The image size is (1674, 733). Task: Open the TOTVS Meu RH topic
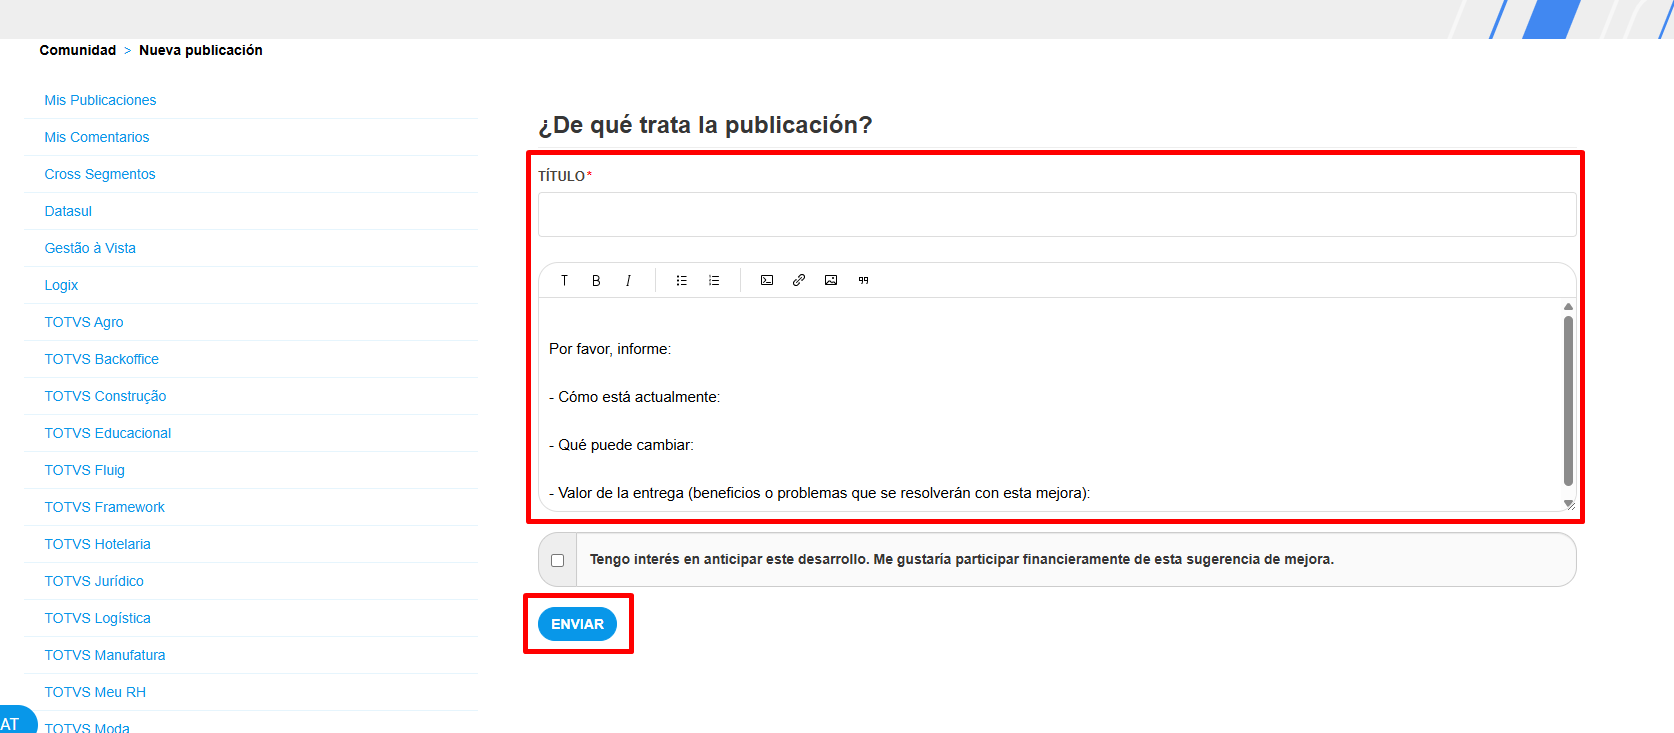pyautogui.click(x=95, y=692)
